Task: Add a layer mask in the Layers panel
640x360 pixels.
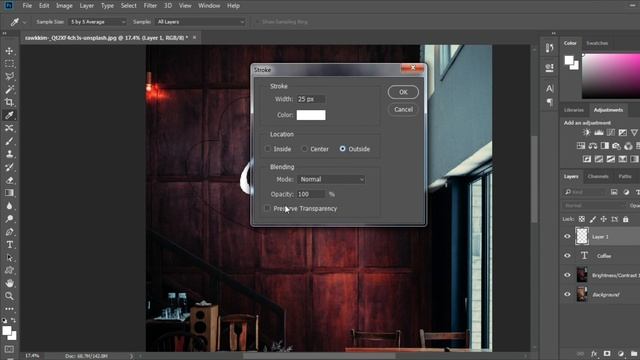Action: tap(607, 353)
